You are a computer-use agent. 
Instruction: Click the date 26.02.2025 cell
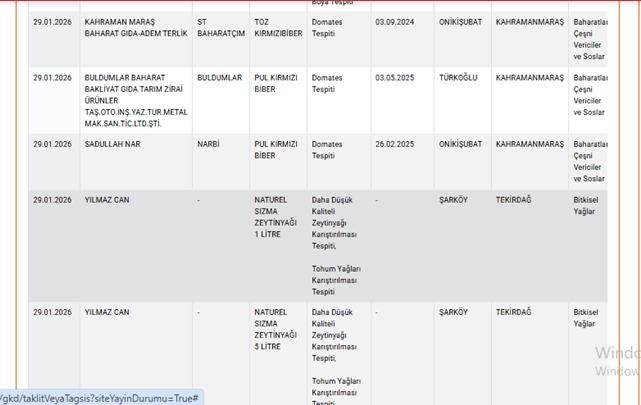394,144
